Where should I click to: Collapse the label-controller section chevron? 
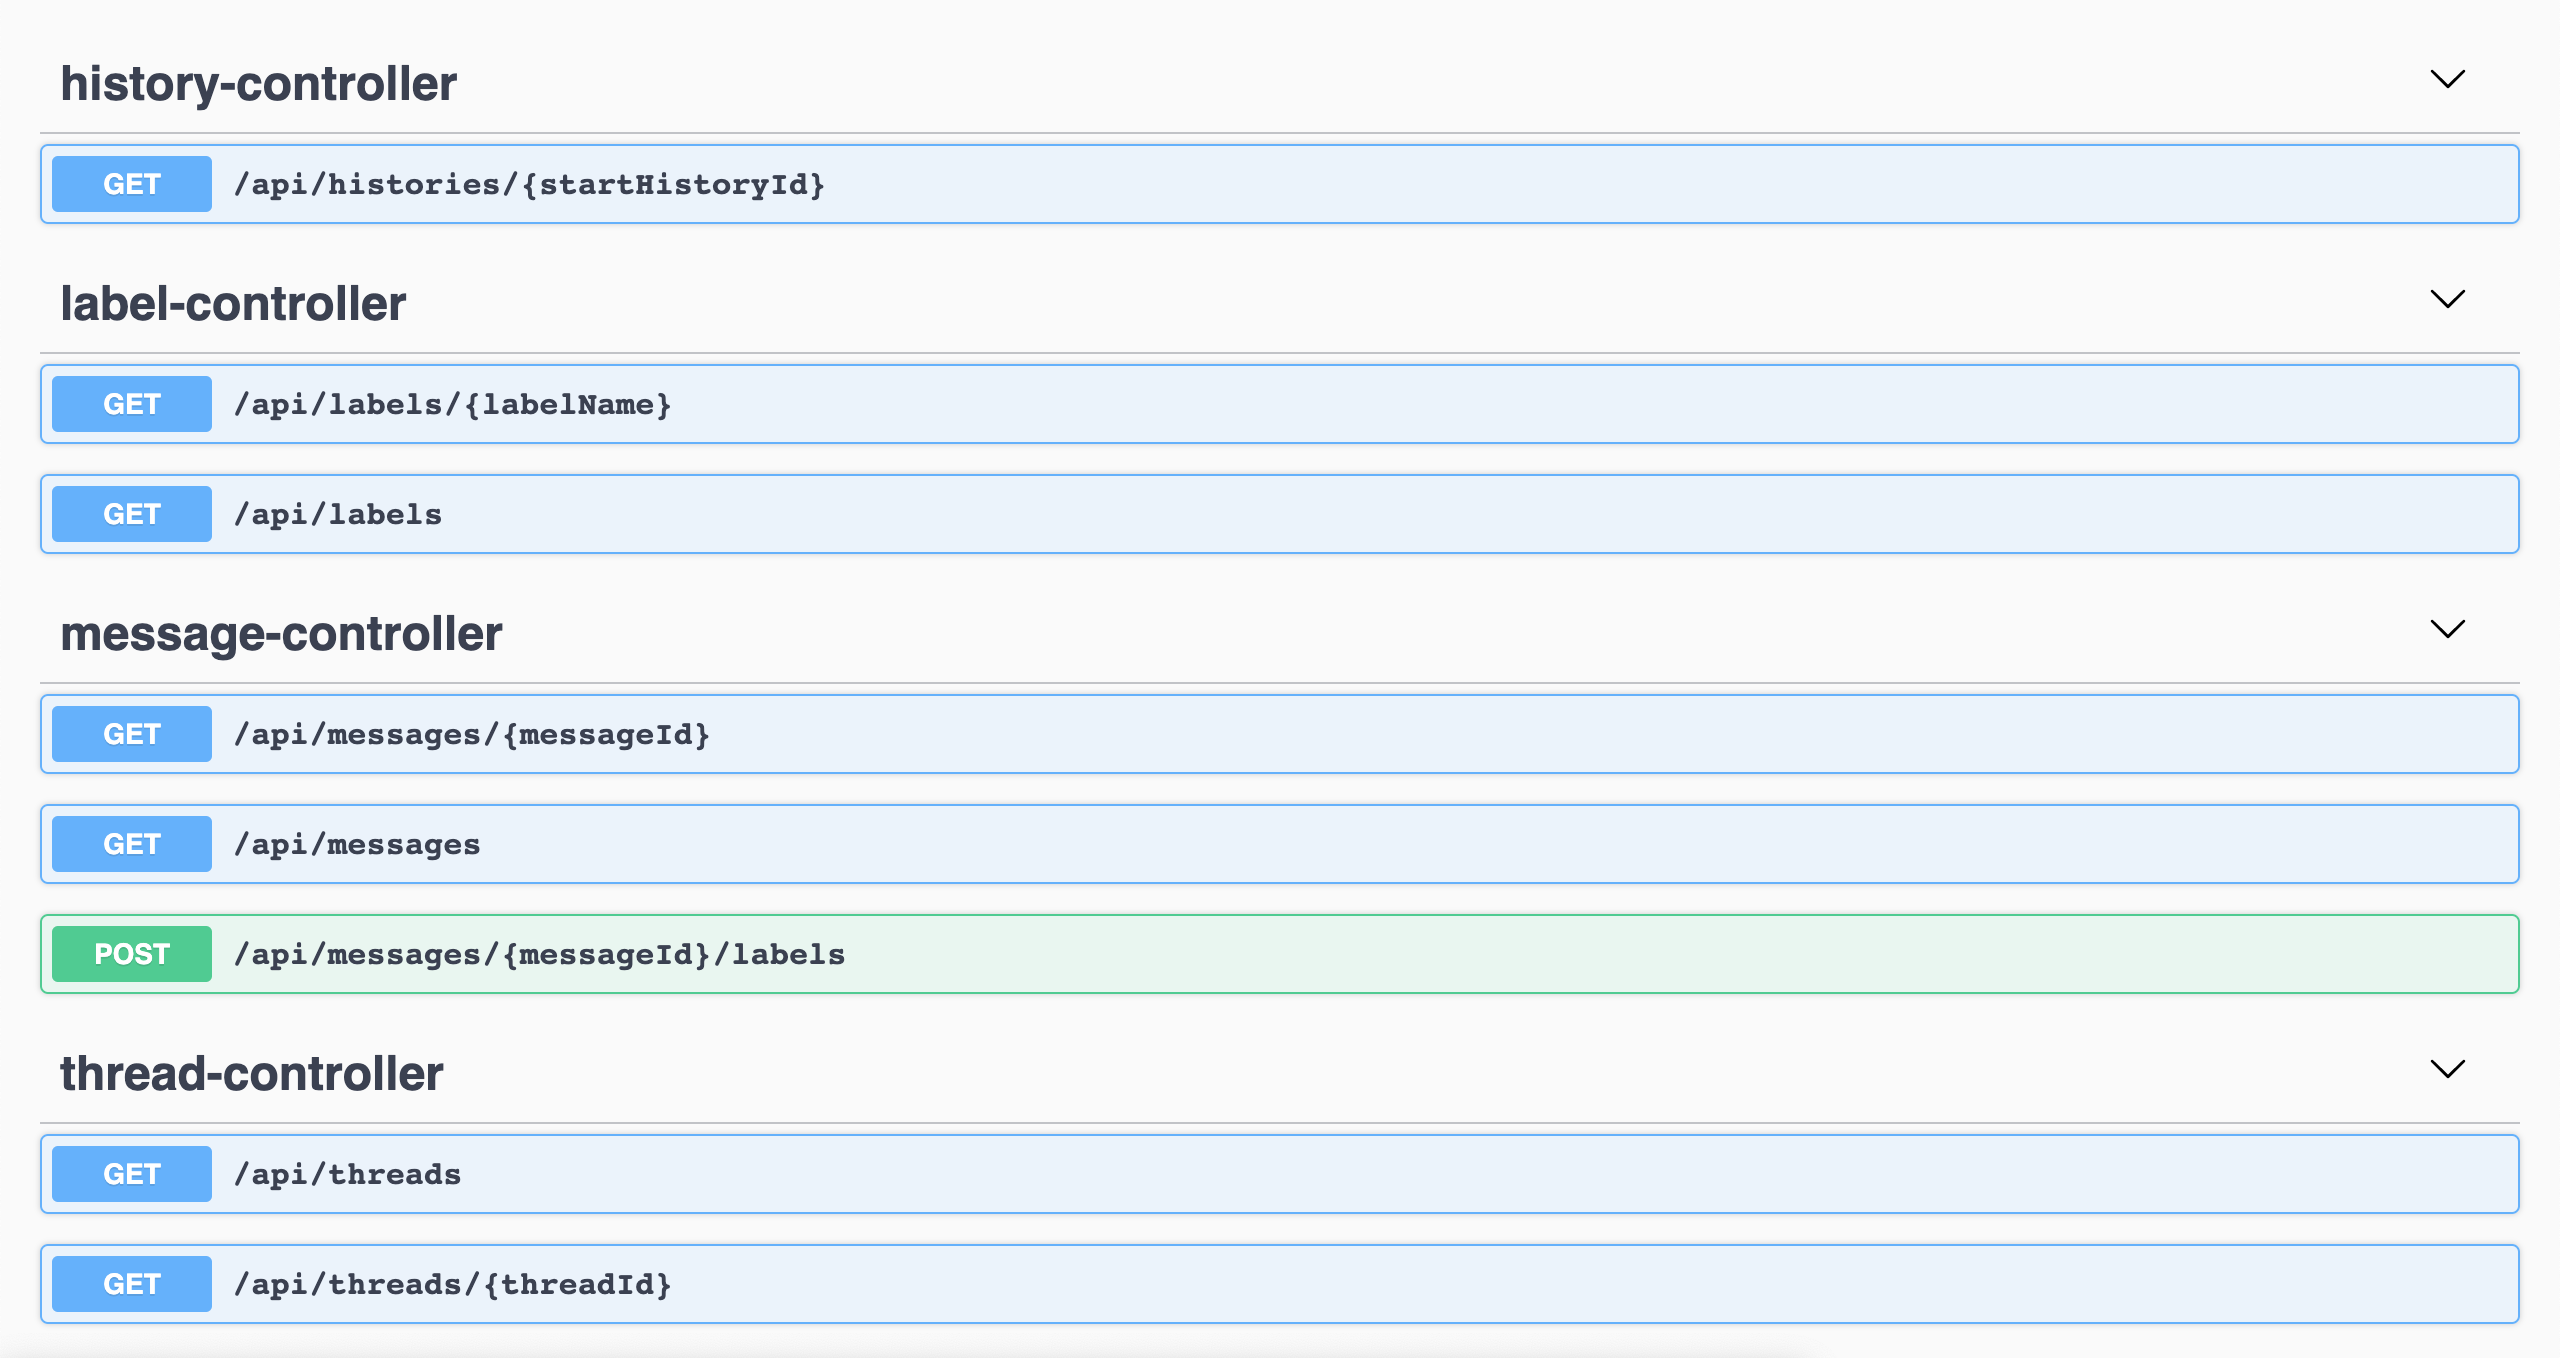click(2447, 299)
